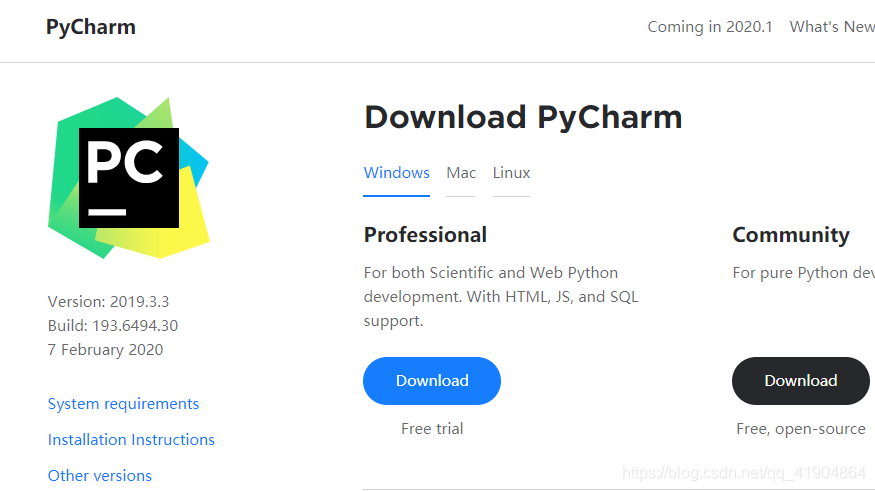The height and width of the screenshot is (491, 875).
Task: Click the Free trial label
Action: [x=432, y=429]
